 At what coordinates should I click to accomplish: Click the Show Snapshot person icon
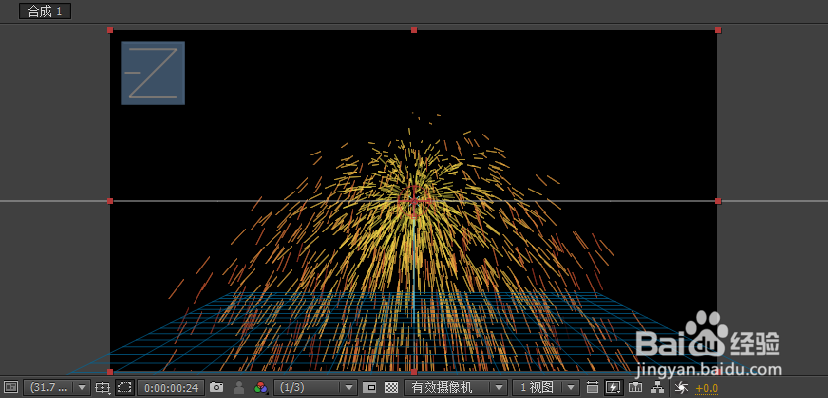[x=239, y=387]
